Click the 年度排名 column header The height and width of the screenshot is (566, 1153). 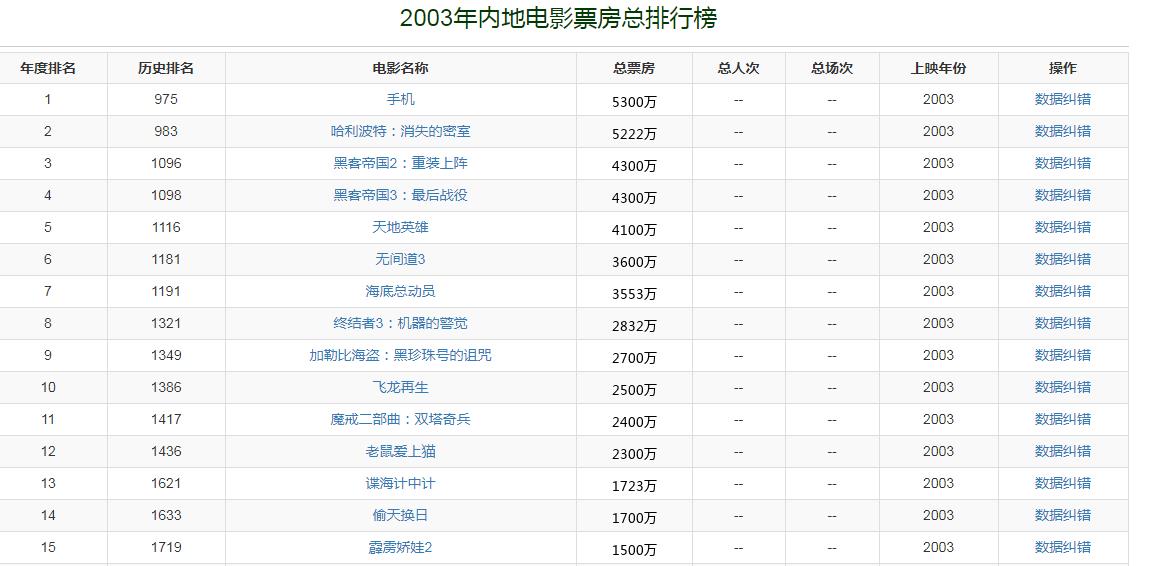coord(48,68)
